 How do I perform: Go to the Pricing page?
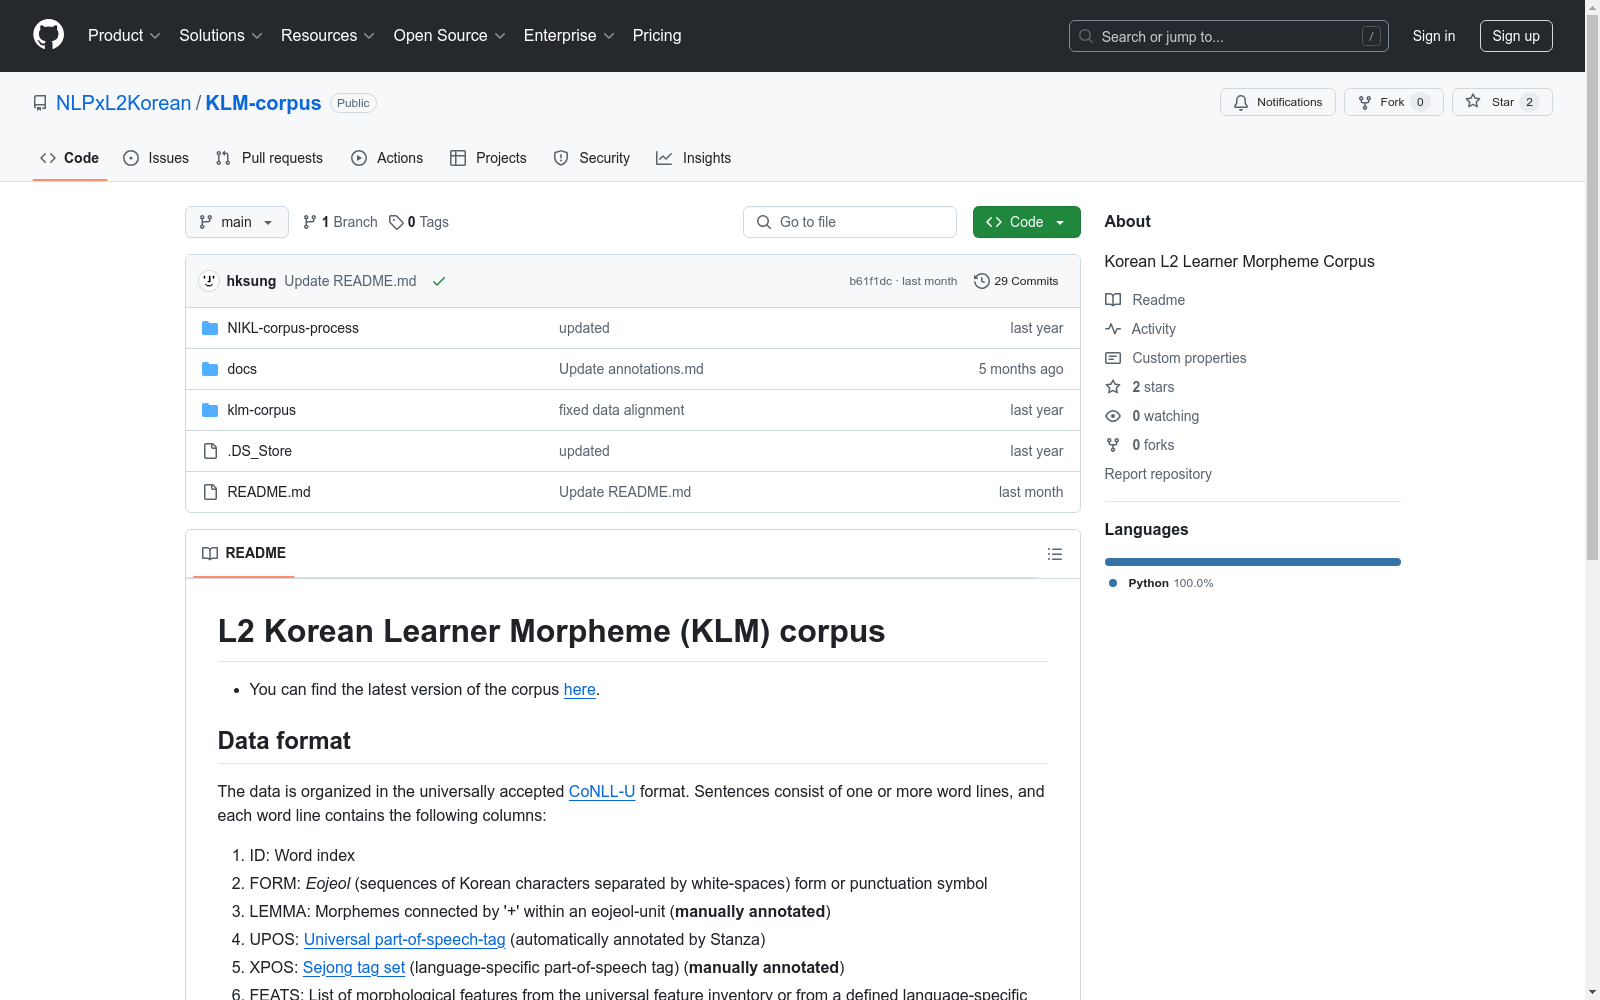[657, 36]
